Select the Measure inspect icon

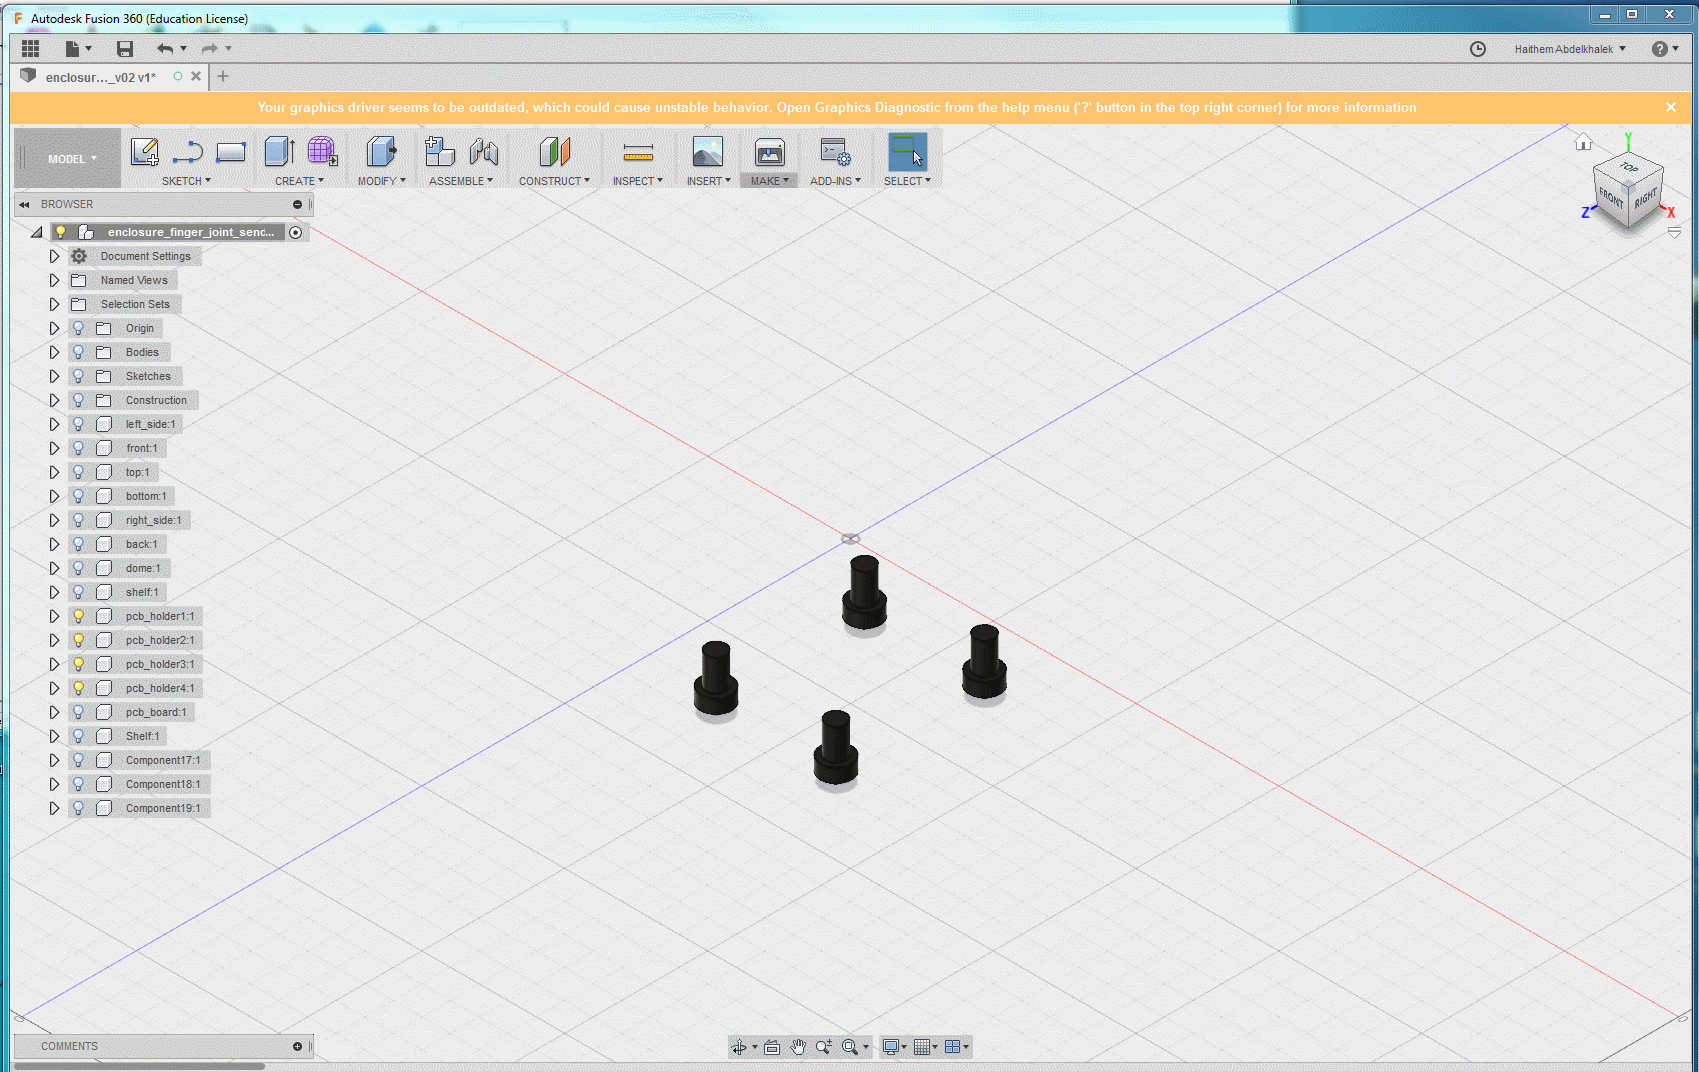click(x=638, y=153)
